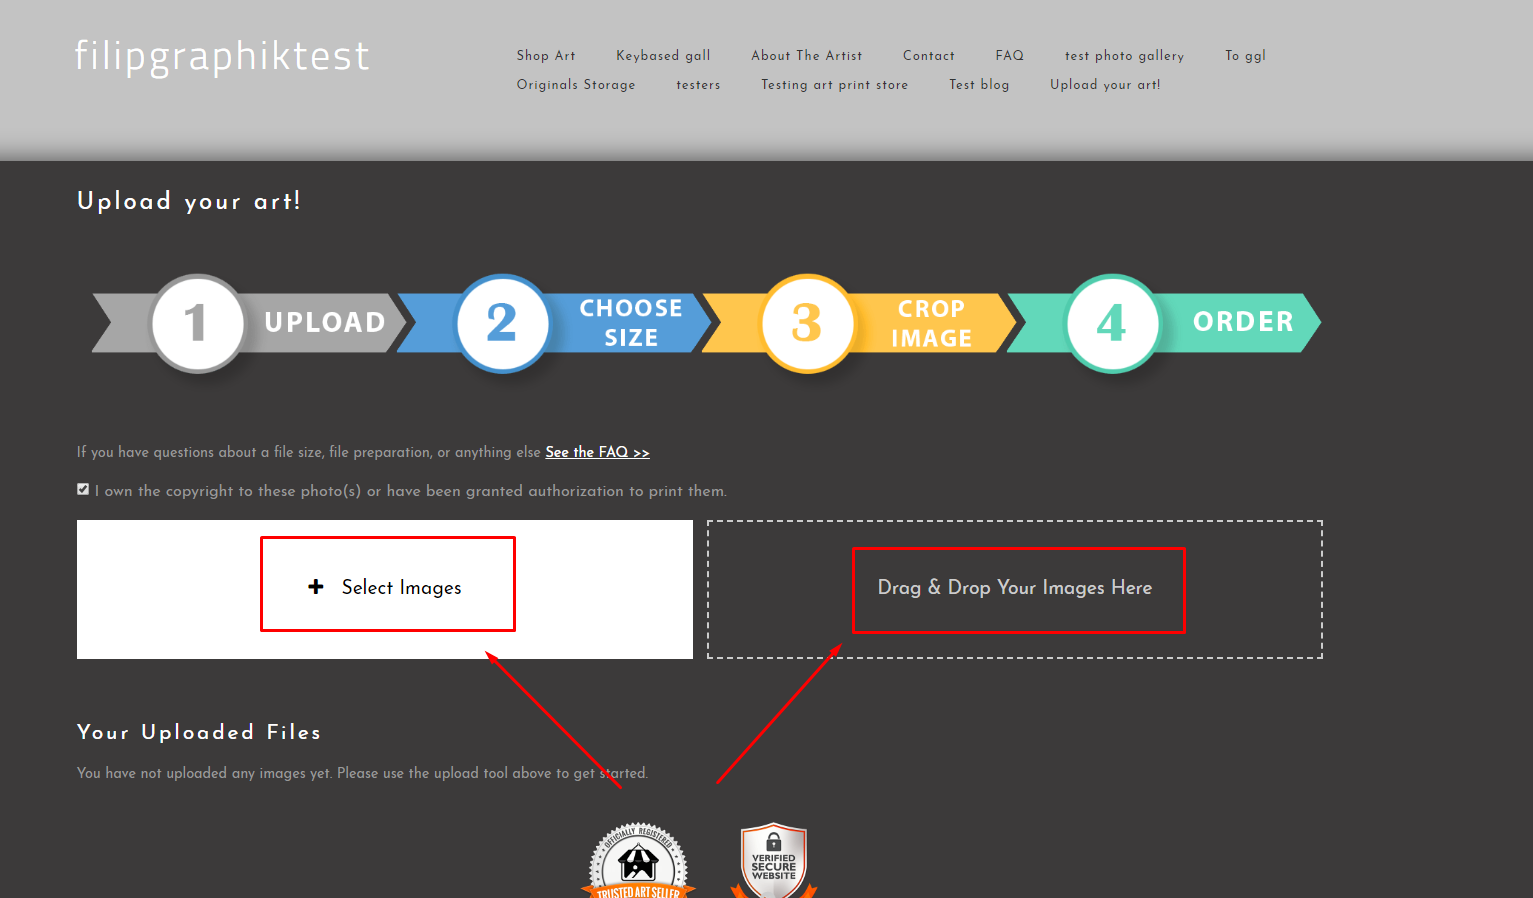Open Testing art print store
Screen dimensions: 1533x898
pyautogui.click(x=834, y=85)
